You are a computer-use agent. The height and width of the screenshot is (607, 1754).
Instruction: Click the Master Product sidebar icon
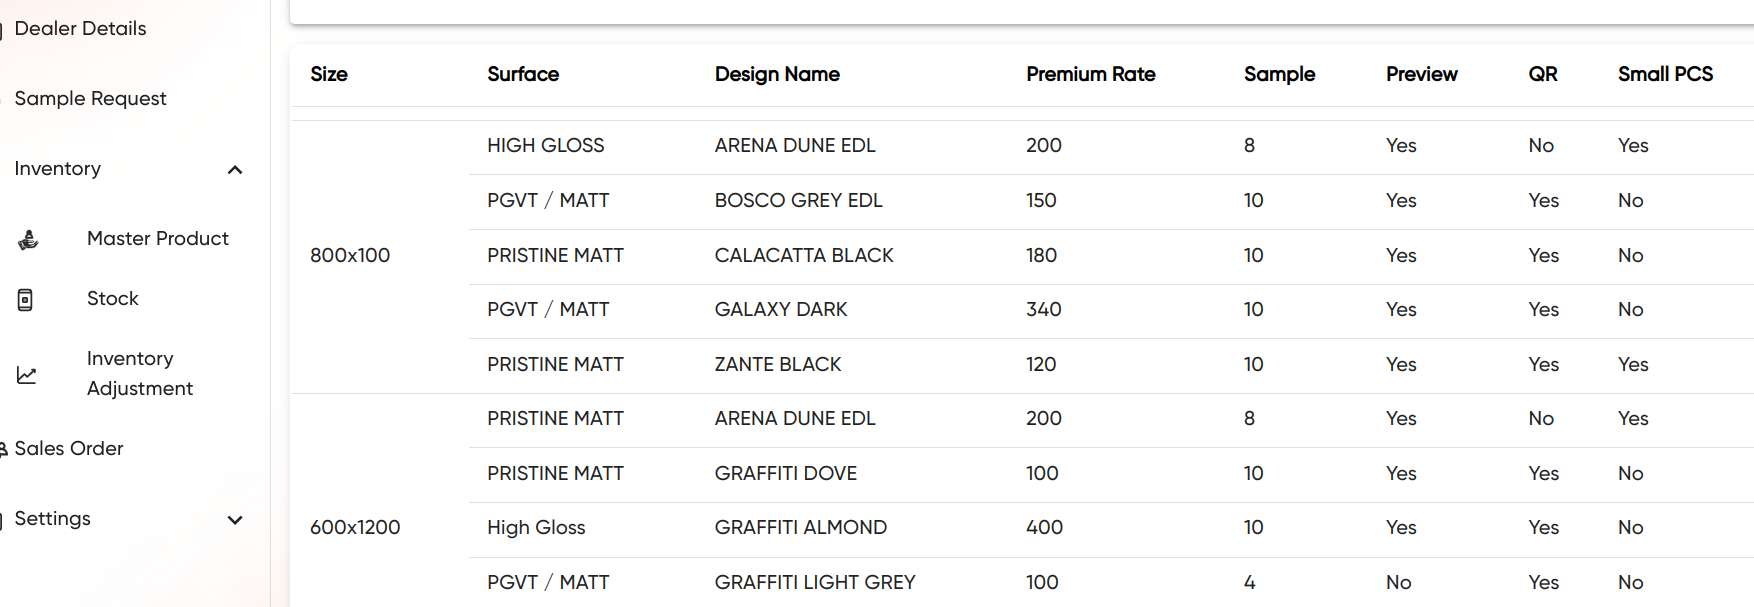click(x=28, y=239)
